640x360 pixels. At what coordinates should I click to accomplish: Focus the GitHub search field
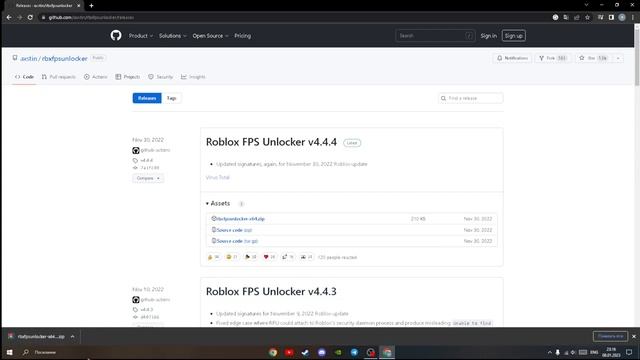pos(435,36)
